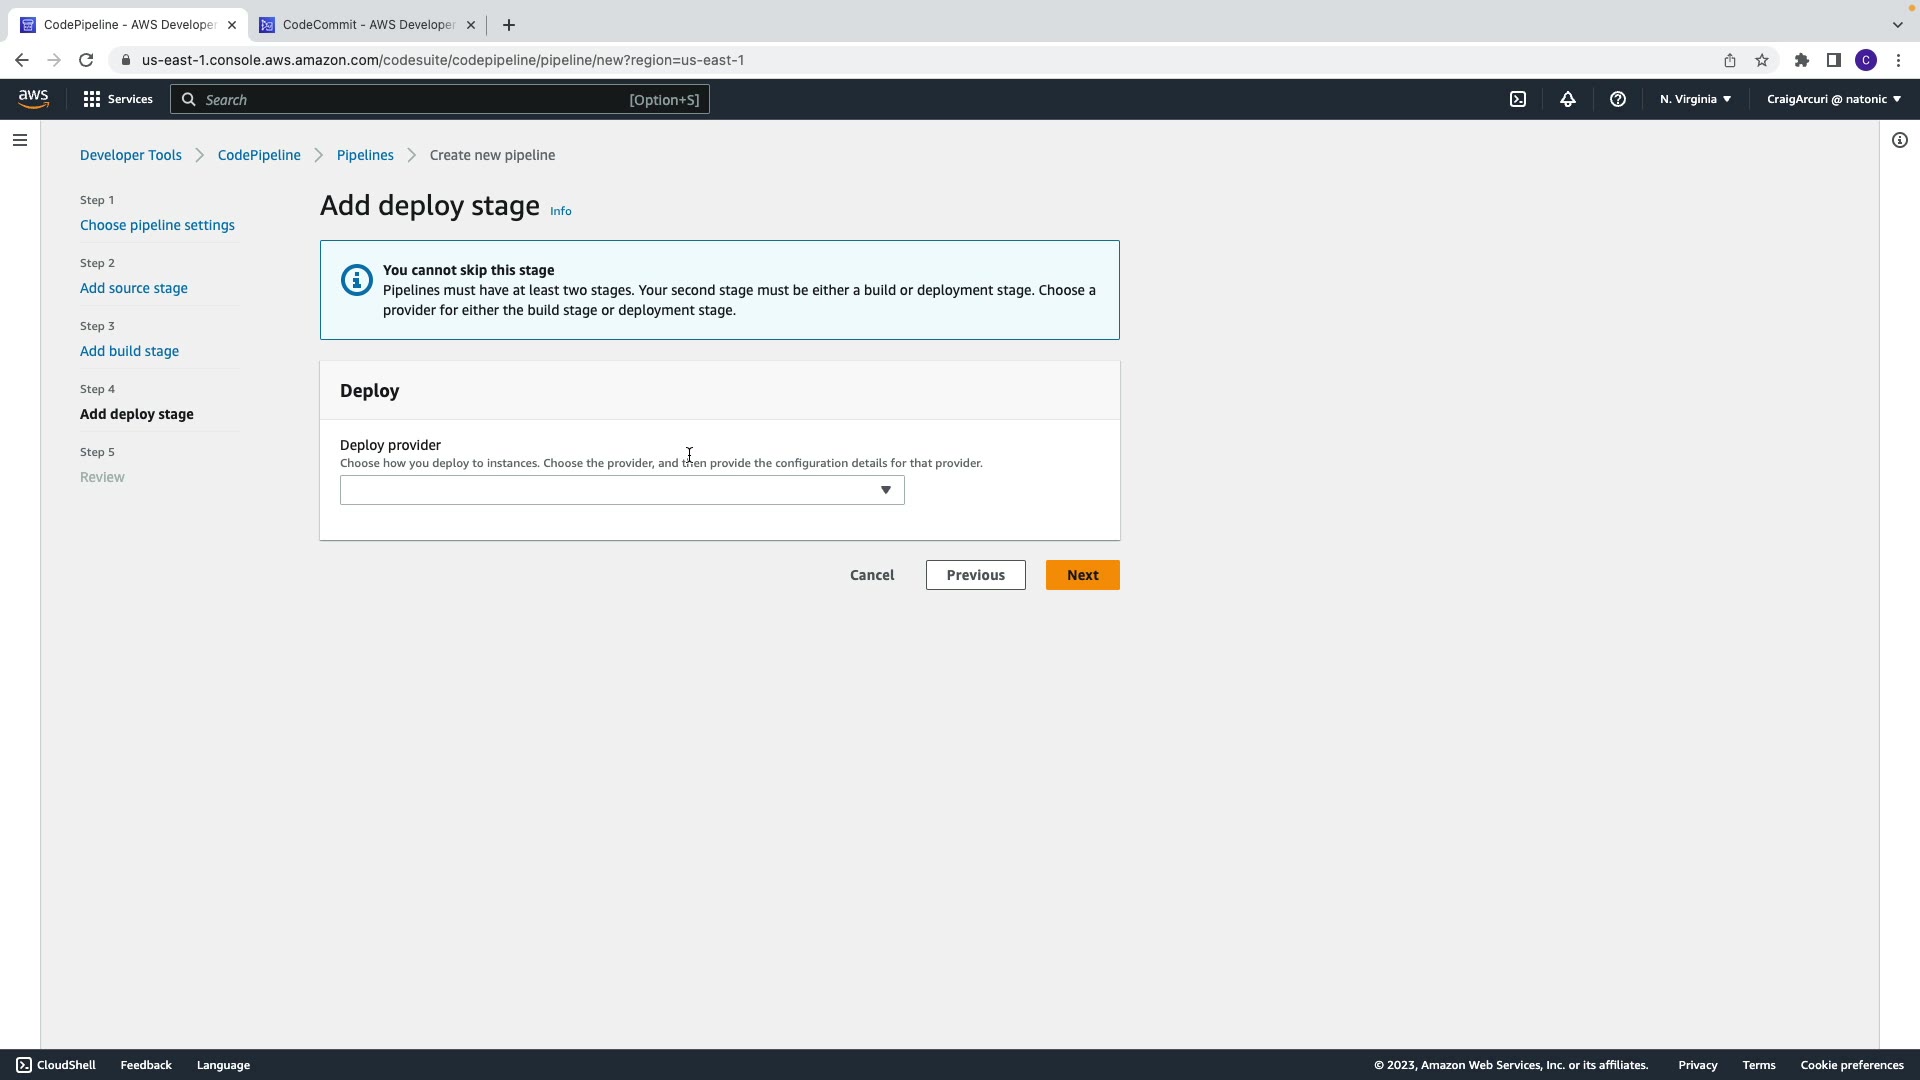Switch to the CodeCommit browser tab

point(367,25)
